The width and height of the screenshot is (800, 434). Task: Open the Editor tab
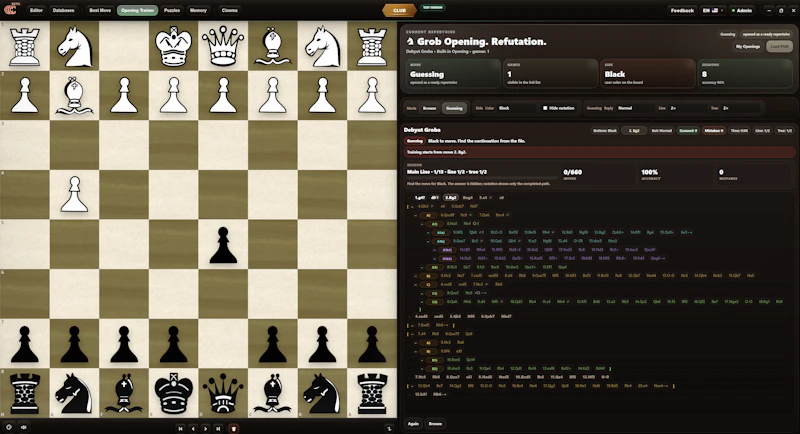(36, 10)
